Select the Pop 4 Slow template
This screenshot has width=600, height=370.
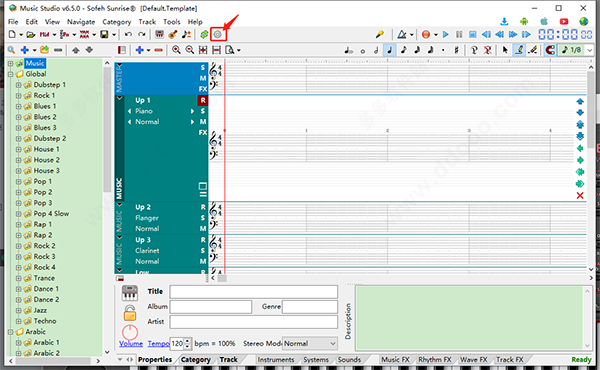[51, 214]
